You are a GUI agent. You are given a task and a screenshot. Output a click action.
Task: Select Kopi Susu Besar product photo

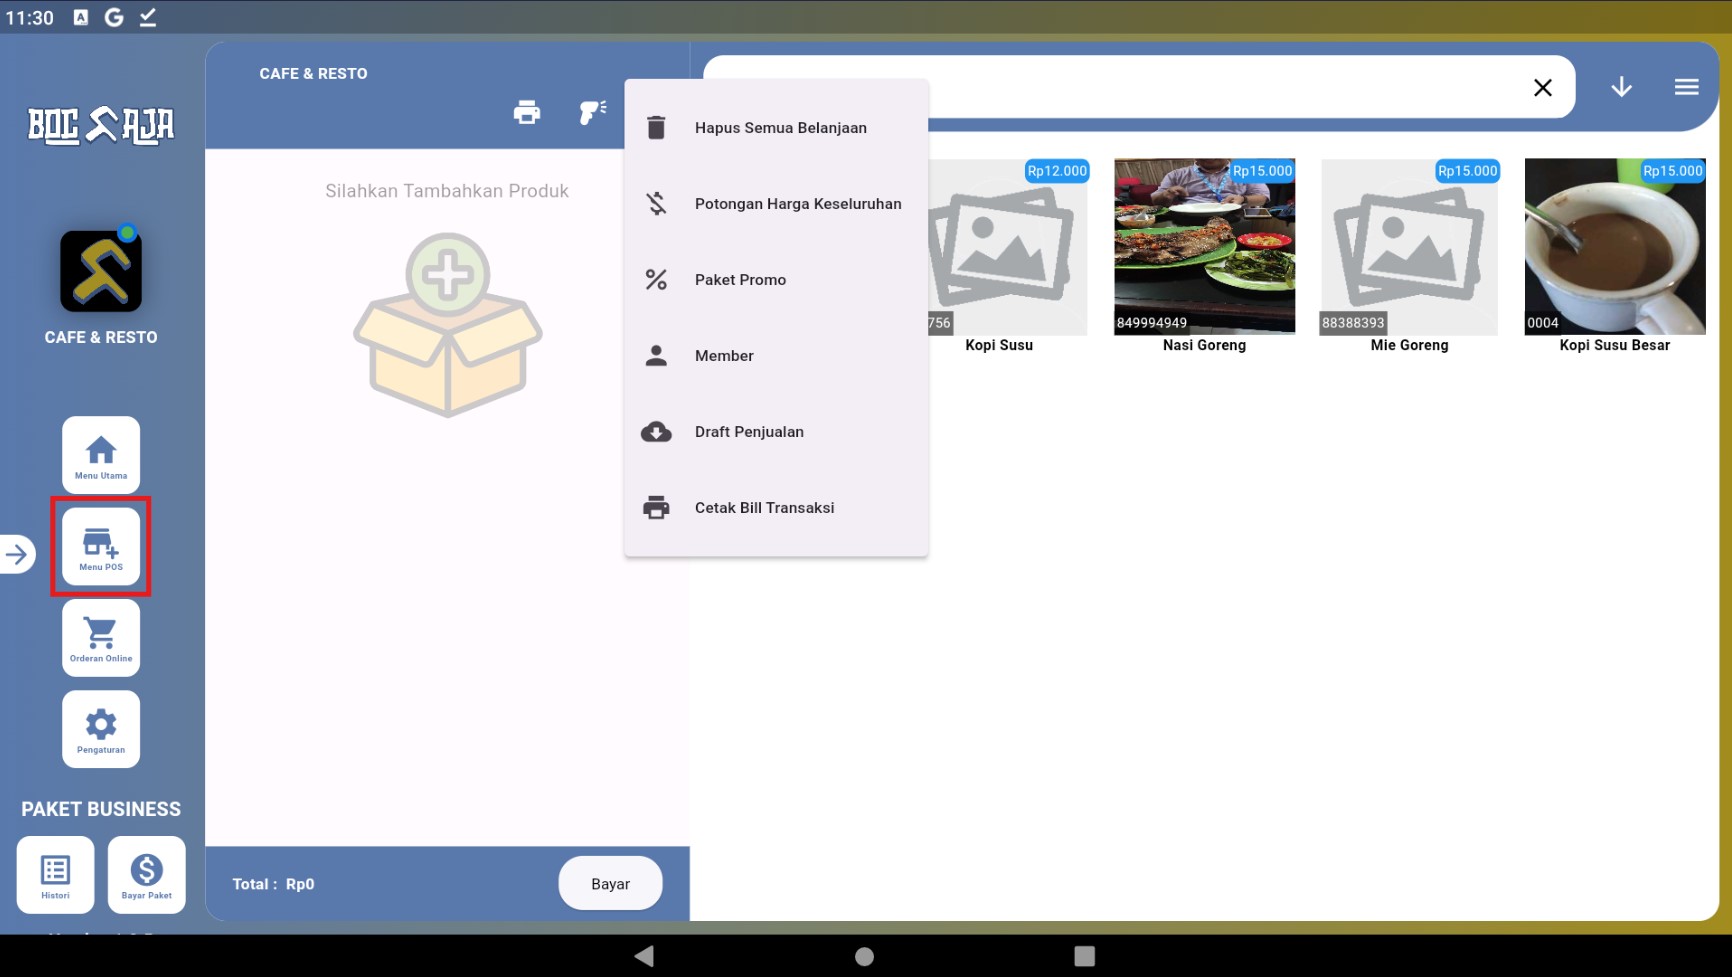pyautogui.click(x=1615, y=246)
